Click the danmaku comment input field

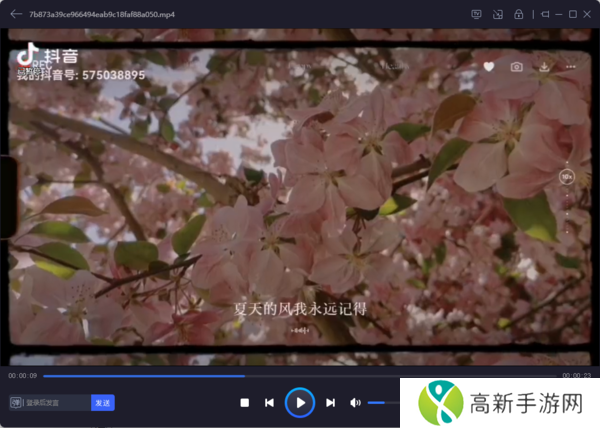(56, 402)
